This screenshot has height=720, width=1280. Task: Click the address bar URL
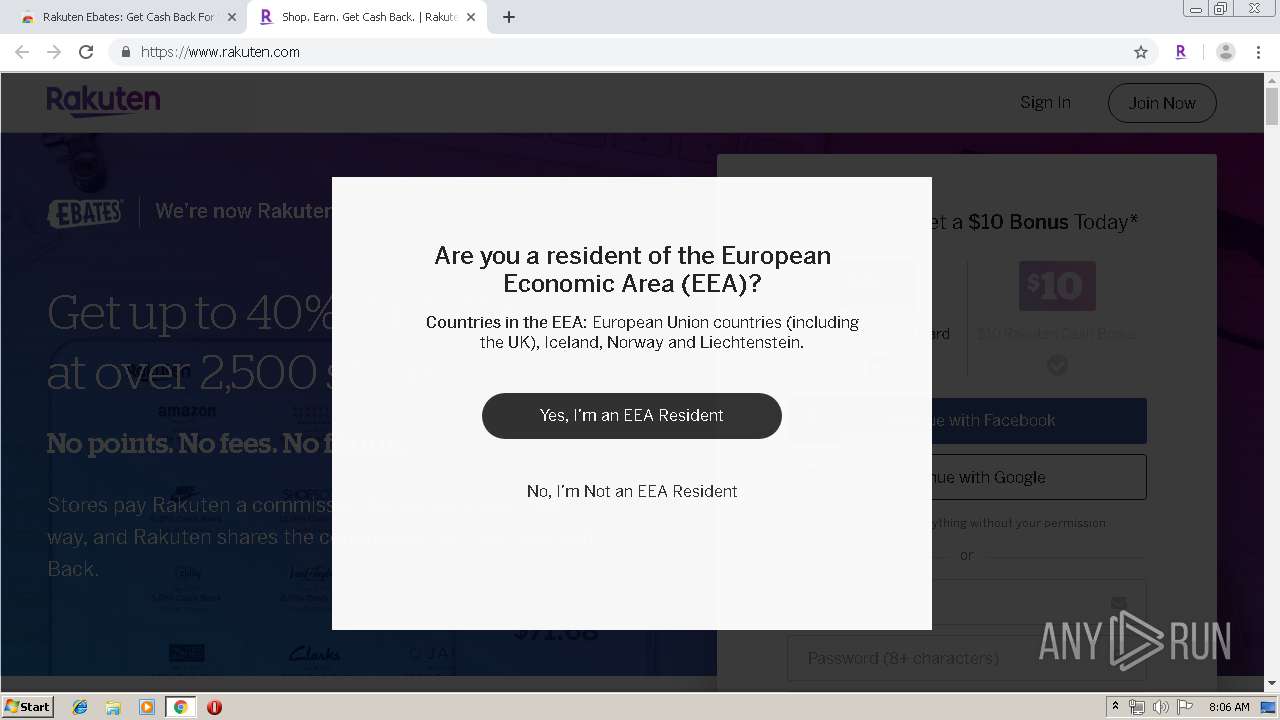220,52
